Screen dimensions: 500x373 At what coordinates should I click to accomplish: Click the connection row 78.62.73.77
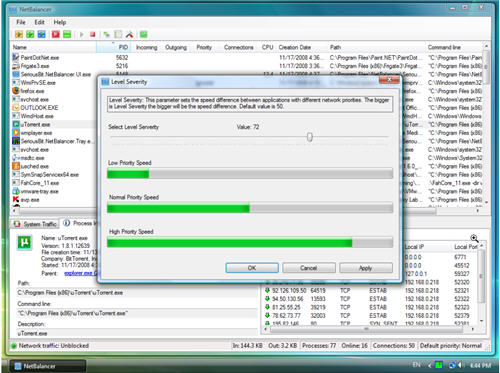[370, 315]
